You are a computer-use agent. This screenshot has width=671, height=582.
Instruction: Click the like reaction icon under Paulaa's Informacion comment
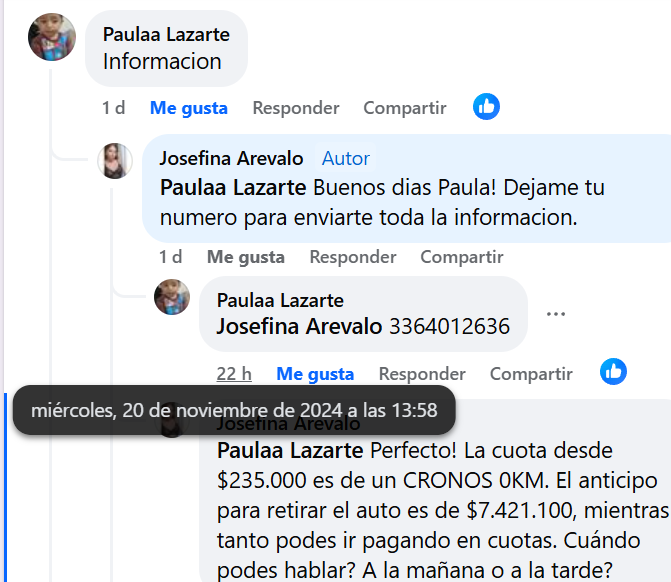click(x=486, y=107)
